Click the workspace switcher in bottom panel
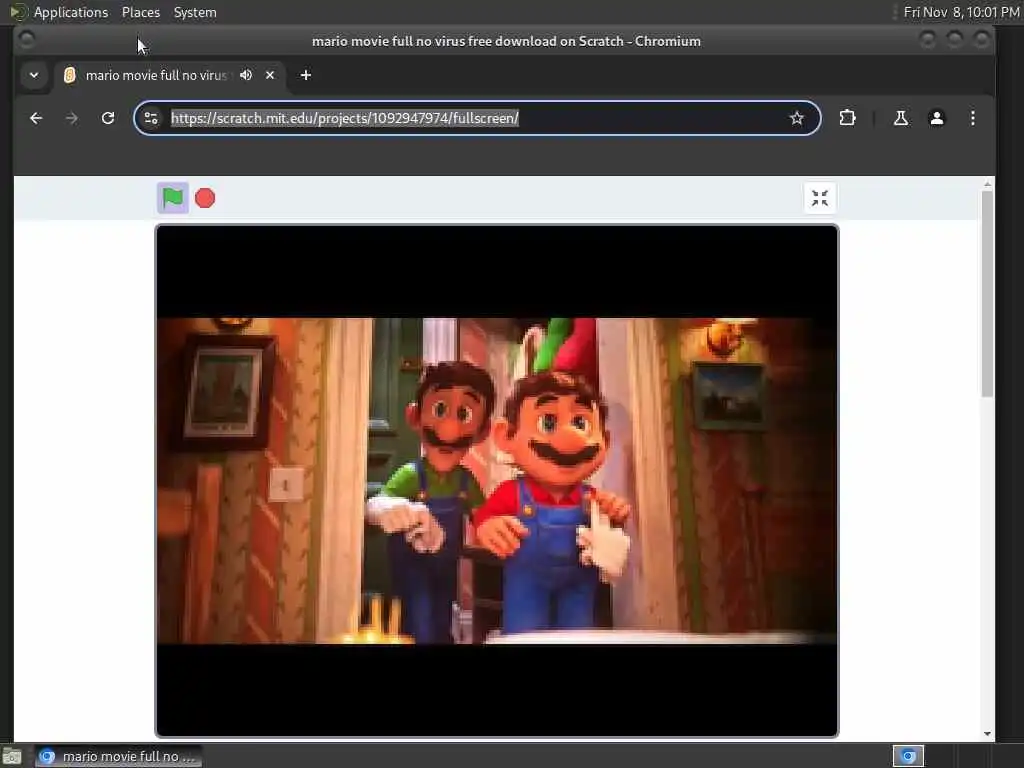1024x768 pixels. click(x=908, y=756)
